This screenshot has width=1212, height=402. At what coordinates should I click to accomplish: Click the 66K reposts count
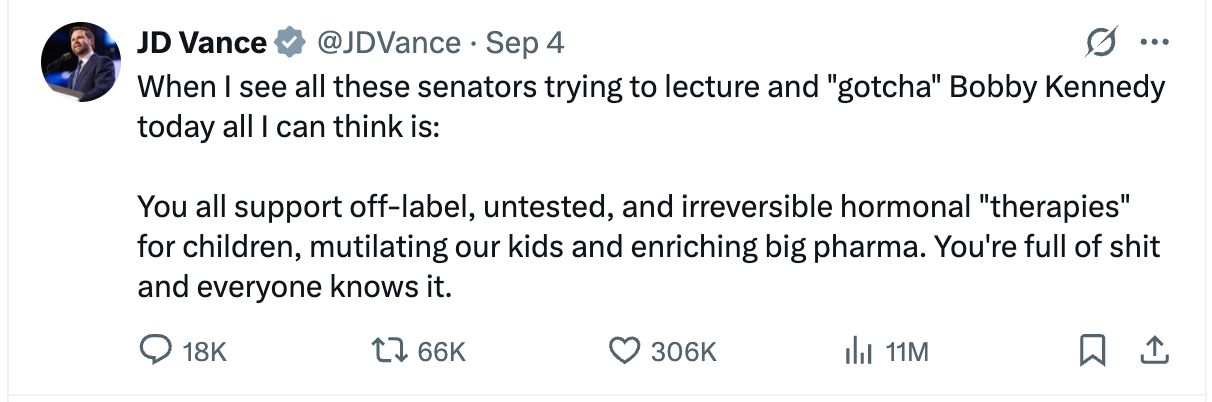(x=441, y=351)
